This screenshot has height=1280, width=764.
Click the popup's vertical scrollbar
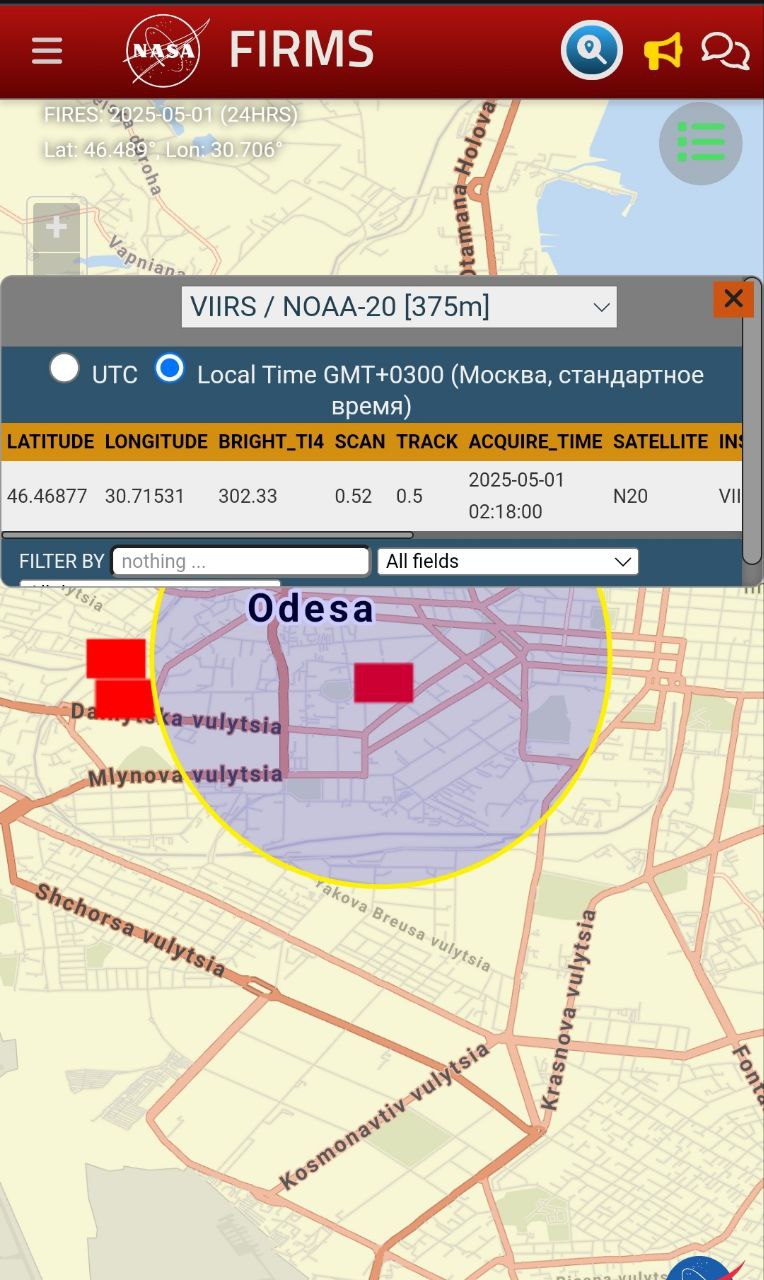tap(752, 420)
